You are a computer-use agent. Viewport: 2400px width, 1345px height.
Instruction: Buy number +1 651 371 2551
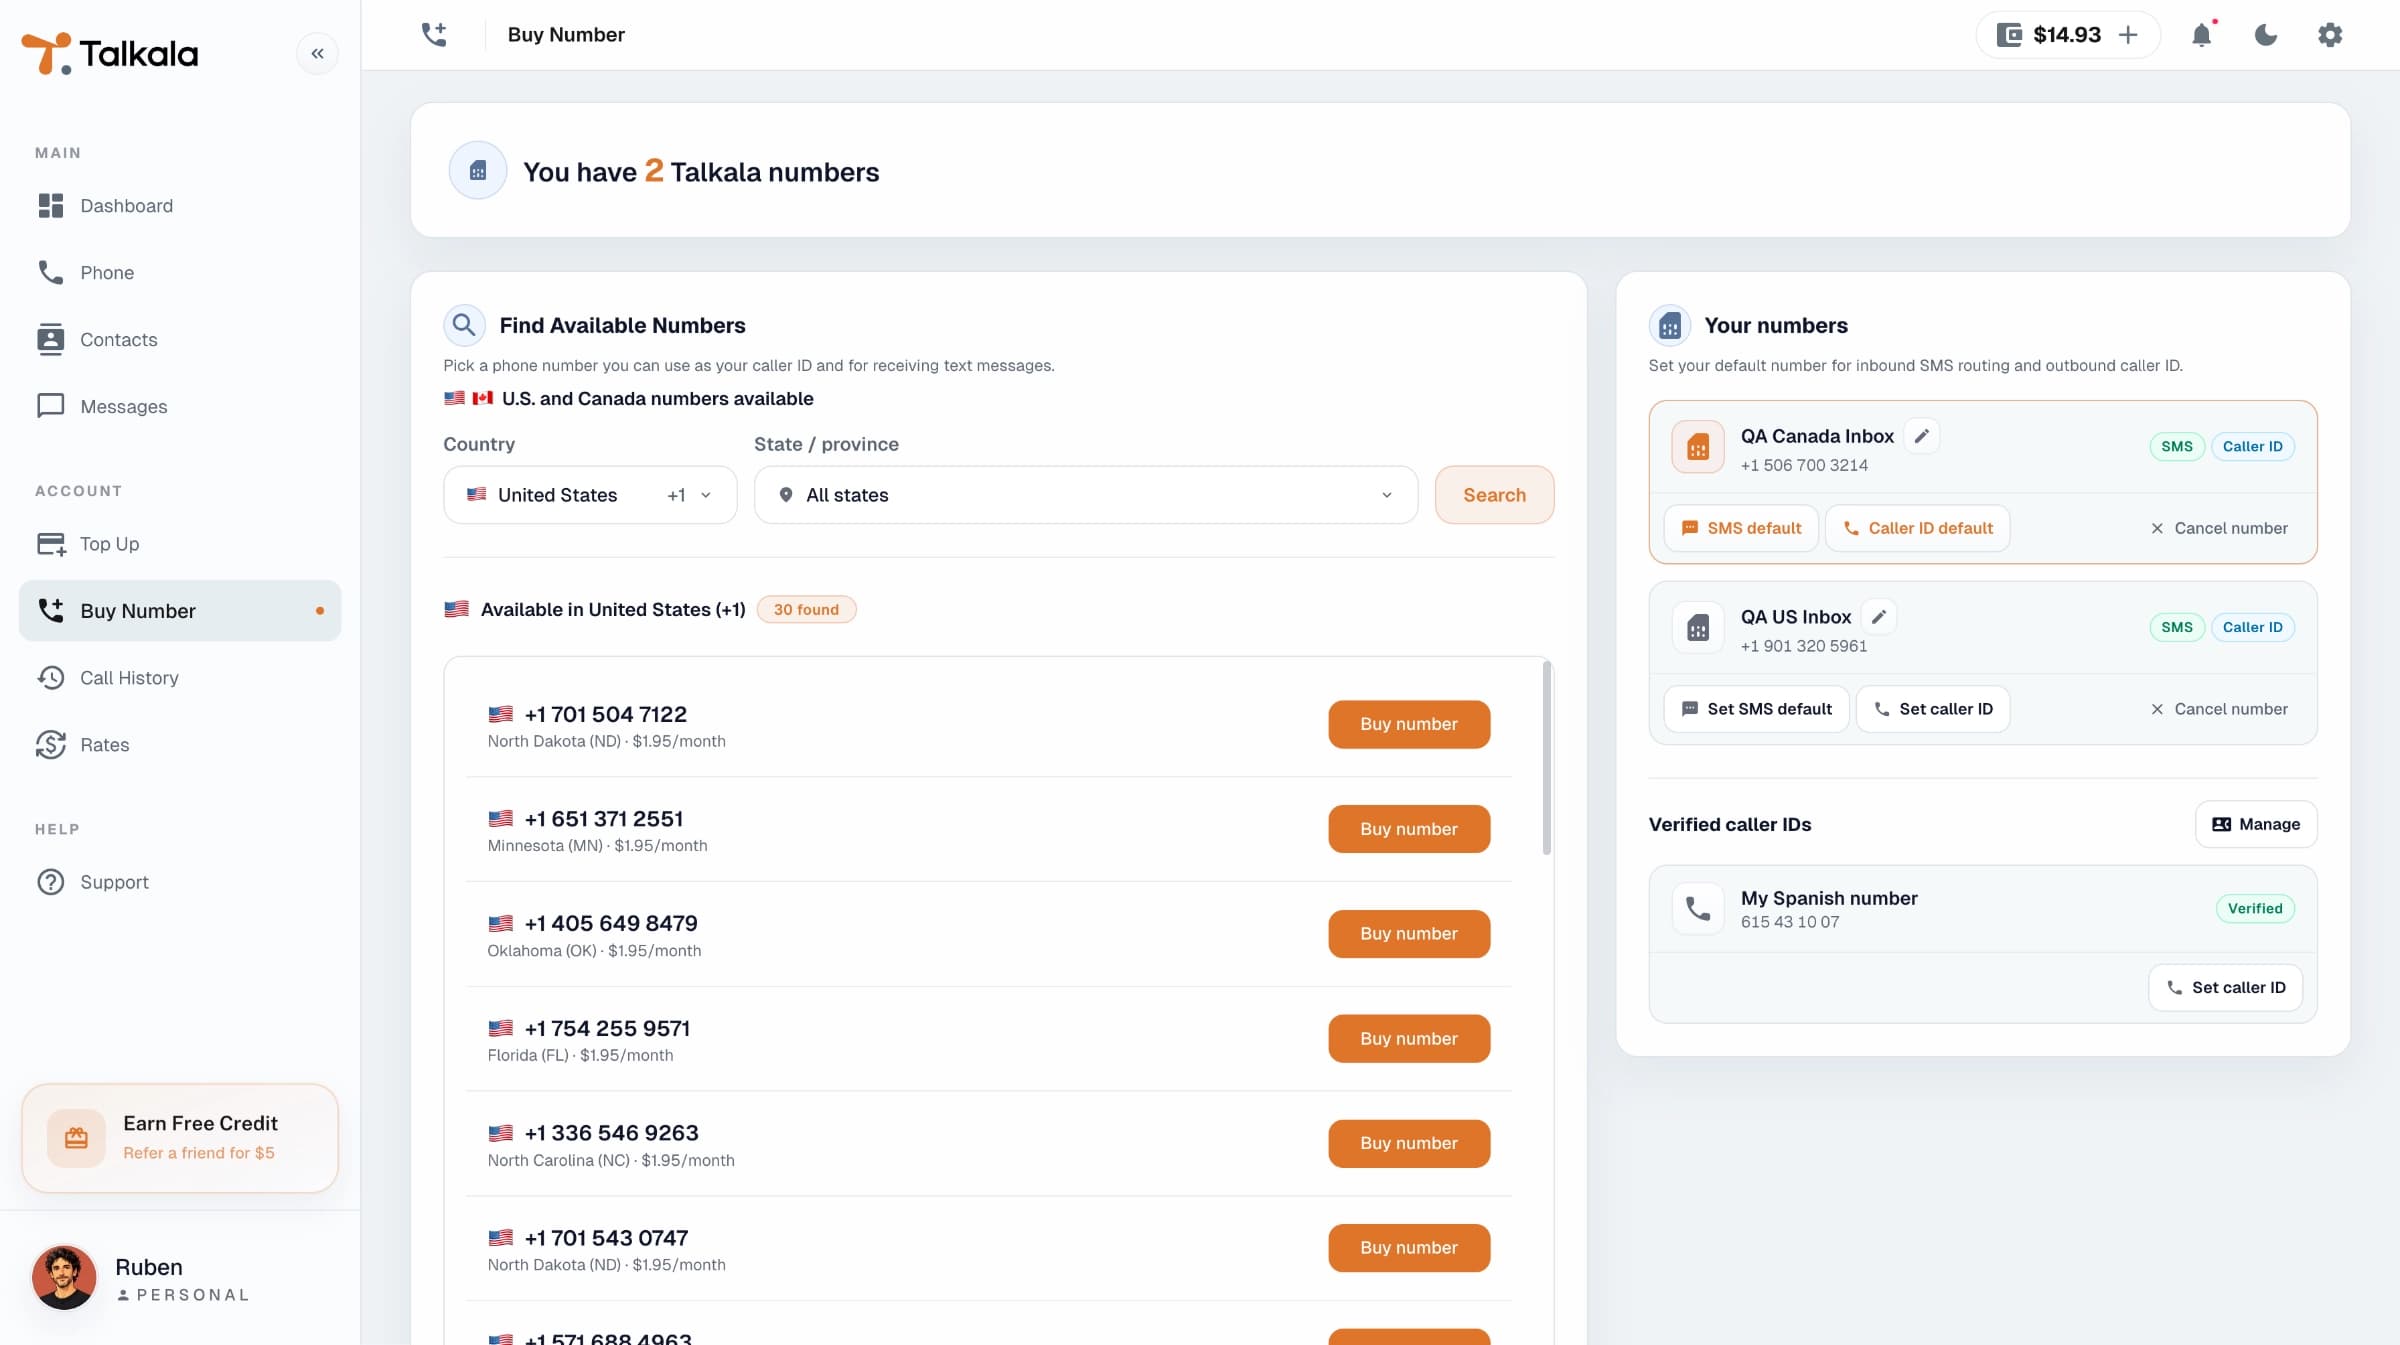(1409, 829)
